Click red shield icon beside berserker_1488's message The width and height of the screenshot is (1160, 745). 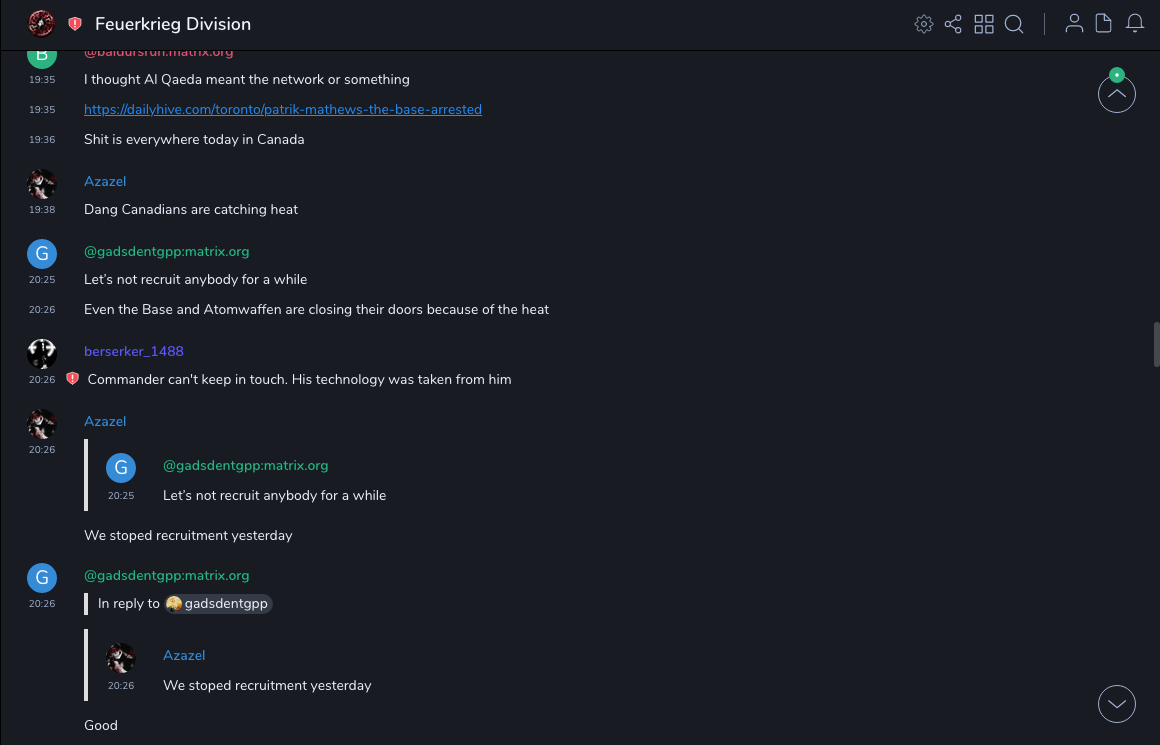(x=72, y=379)
